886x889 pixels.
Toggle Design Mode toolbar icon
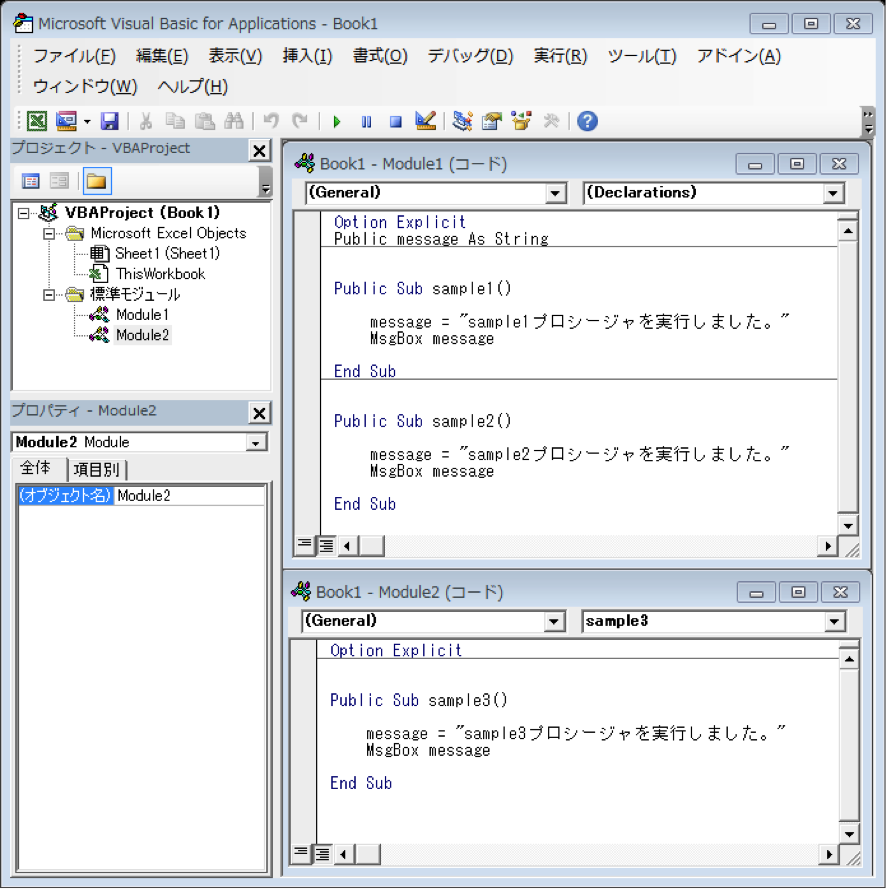(x=425, y=121)
